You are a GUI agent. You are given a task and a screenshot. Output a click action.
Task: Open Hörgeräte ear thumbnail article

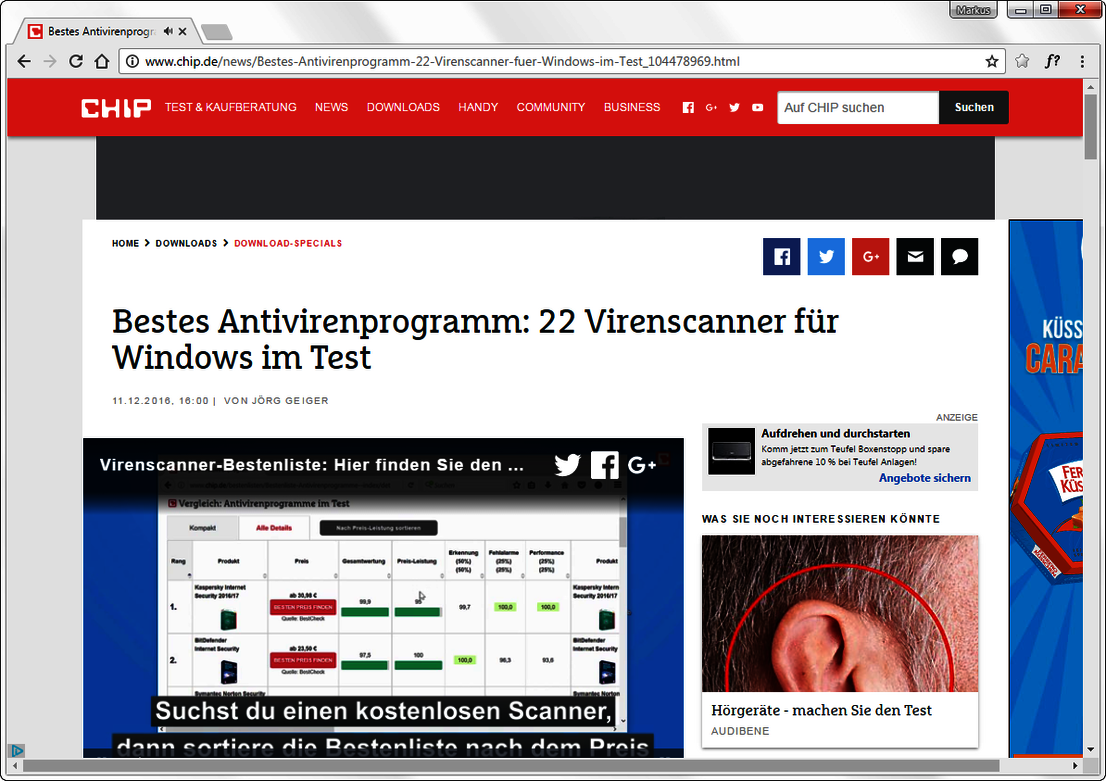[839, 613]
